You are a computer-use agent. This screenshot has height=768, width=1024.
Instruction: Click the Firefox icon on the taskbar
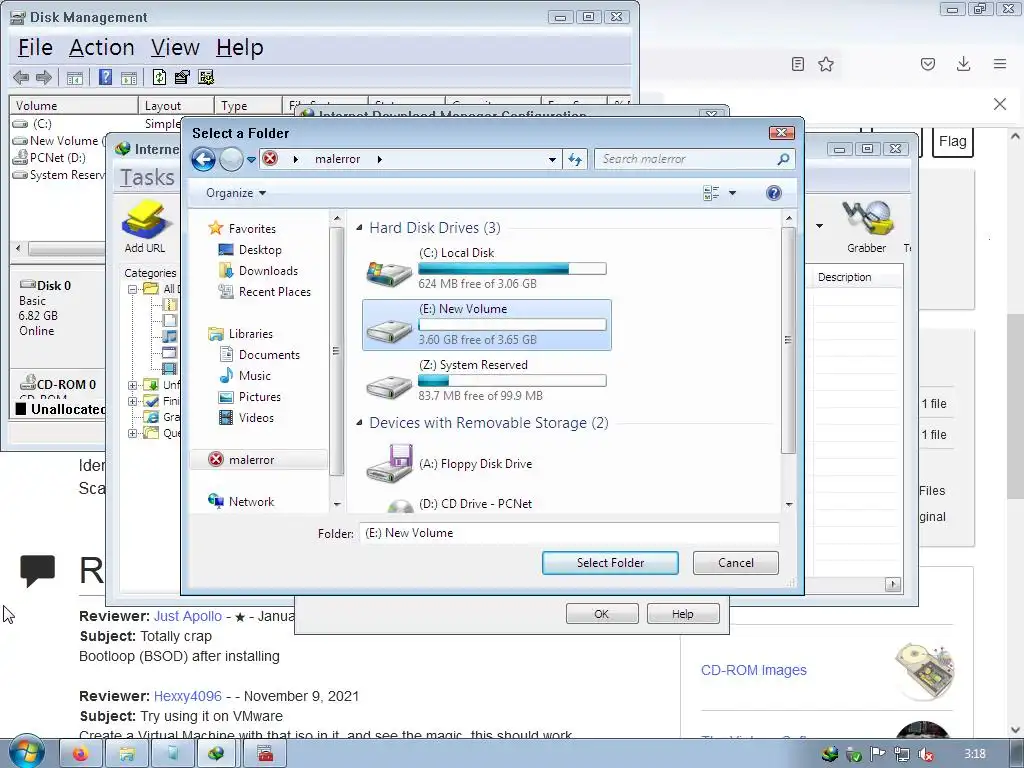(x=80, y=754)
